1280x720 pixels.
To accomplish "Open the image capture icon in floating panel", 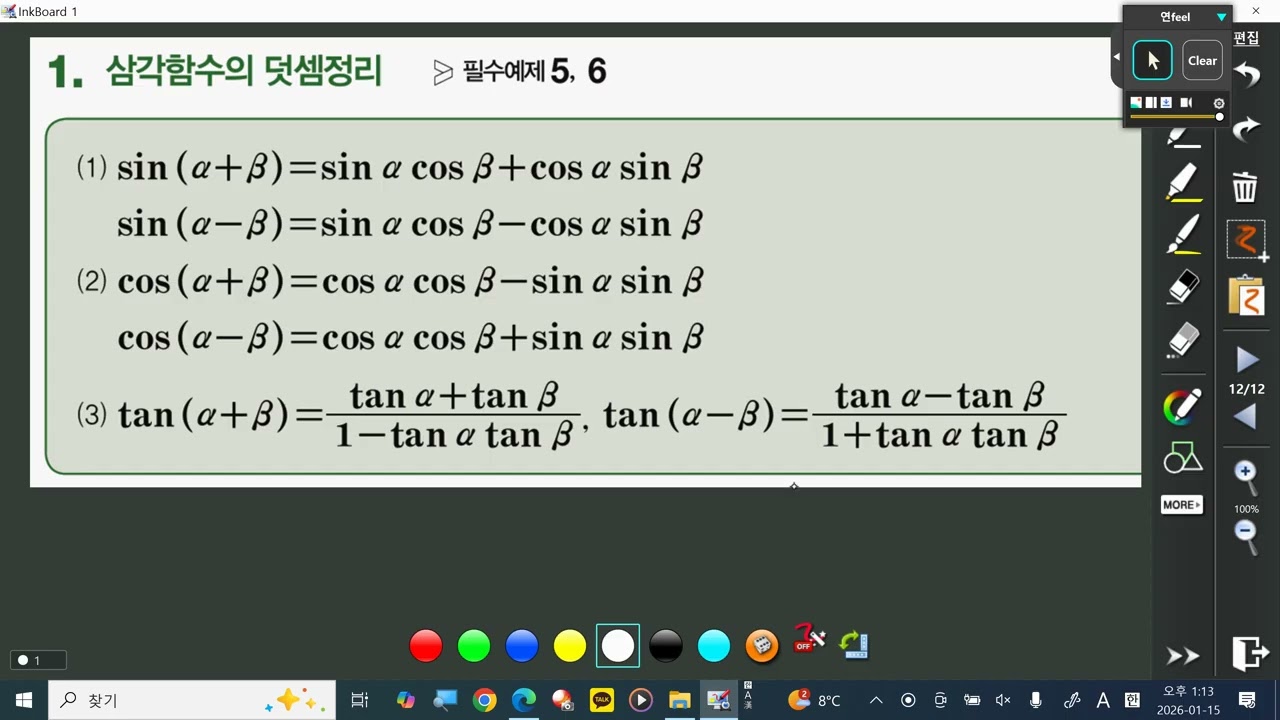I will tap(1136, 102).
